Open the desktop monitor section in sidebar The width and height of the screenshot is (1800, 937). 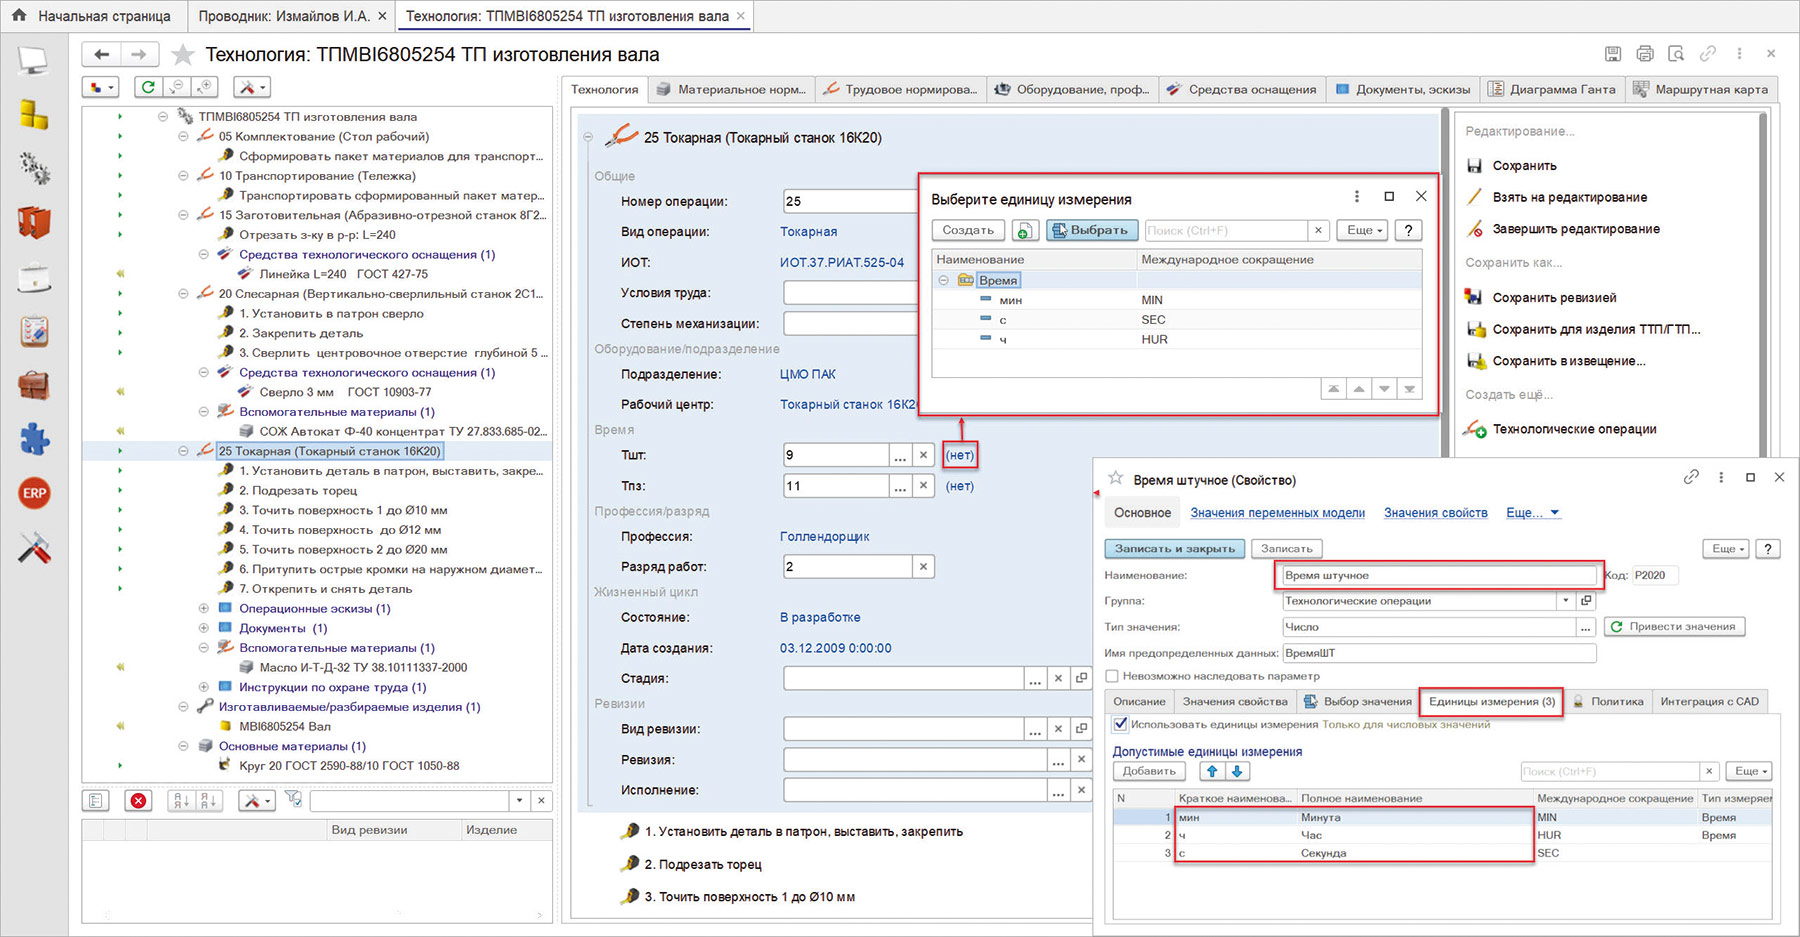click(x=33, y=62)
